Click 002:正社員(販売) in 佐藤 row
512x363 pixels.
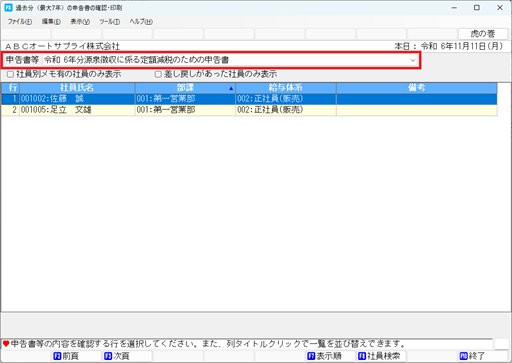point(286,99)
